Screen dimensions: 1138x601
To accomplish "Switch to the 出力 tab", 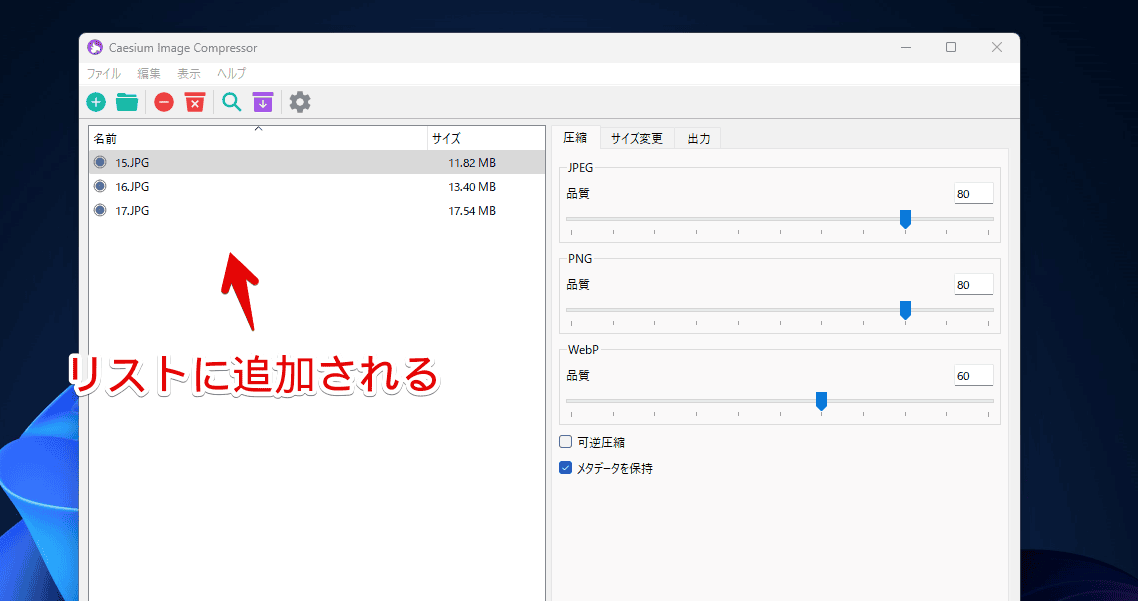I will point(698,139).
